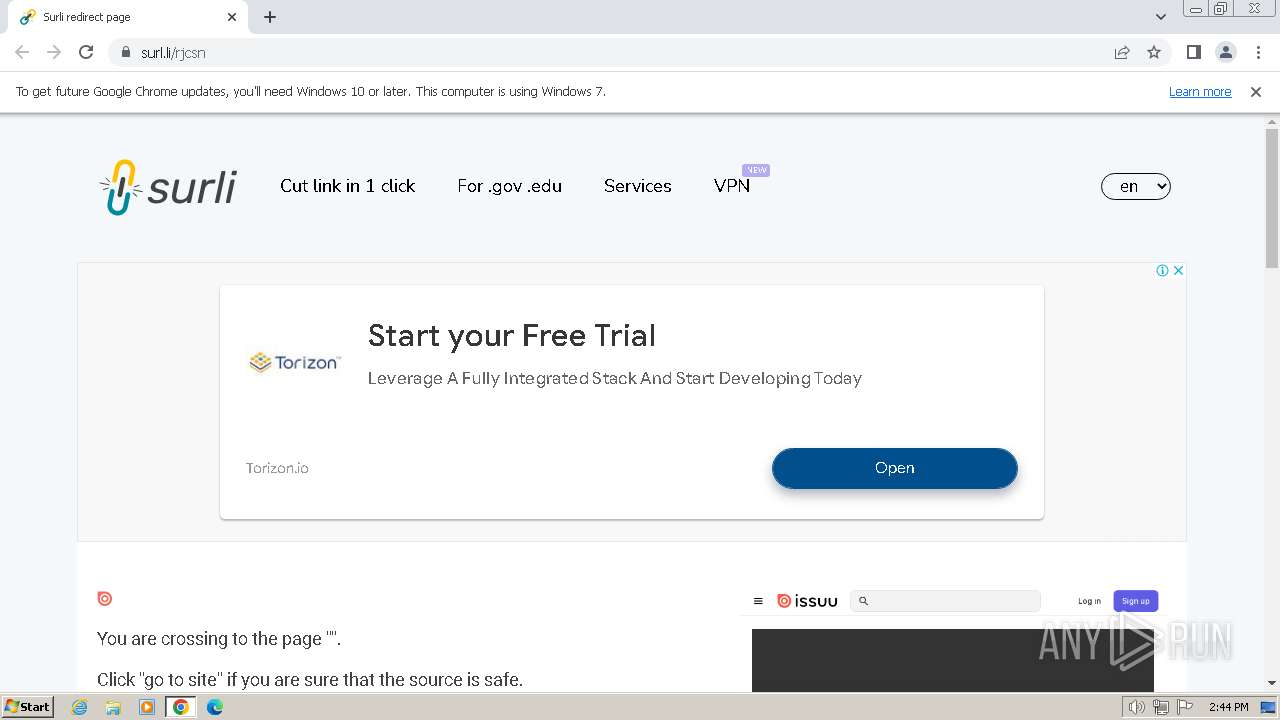Reload the Surli redirect page
The image size is (1280, 720).
click(86, 53)
